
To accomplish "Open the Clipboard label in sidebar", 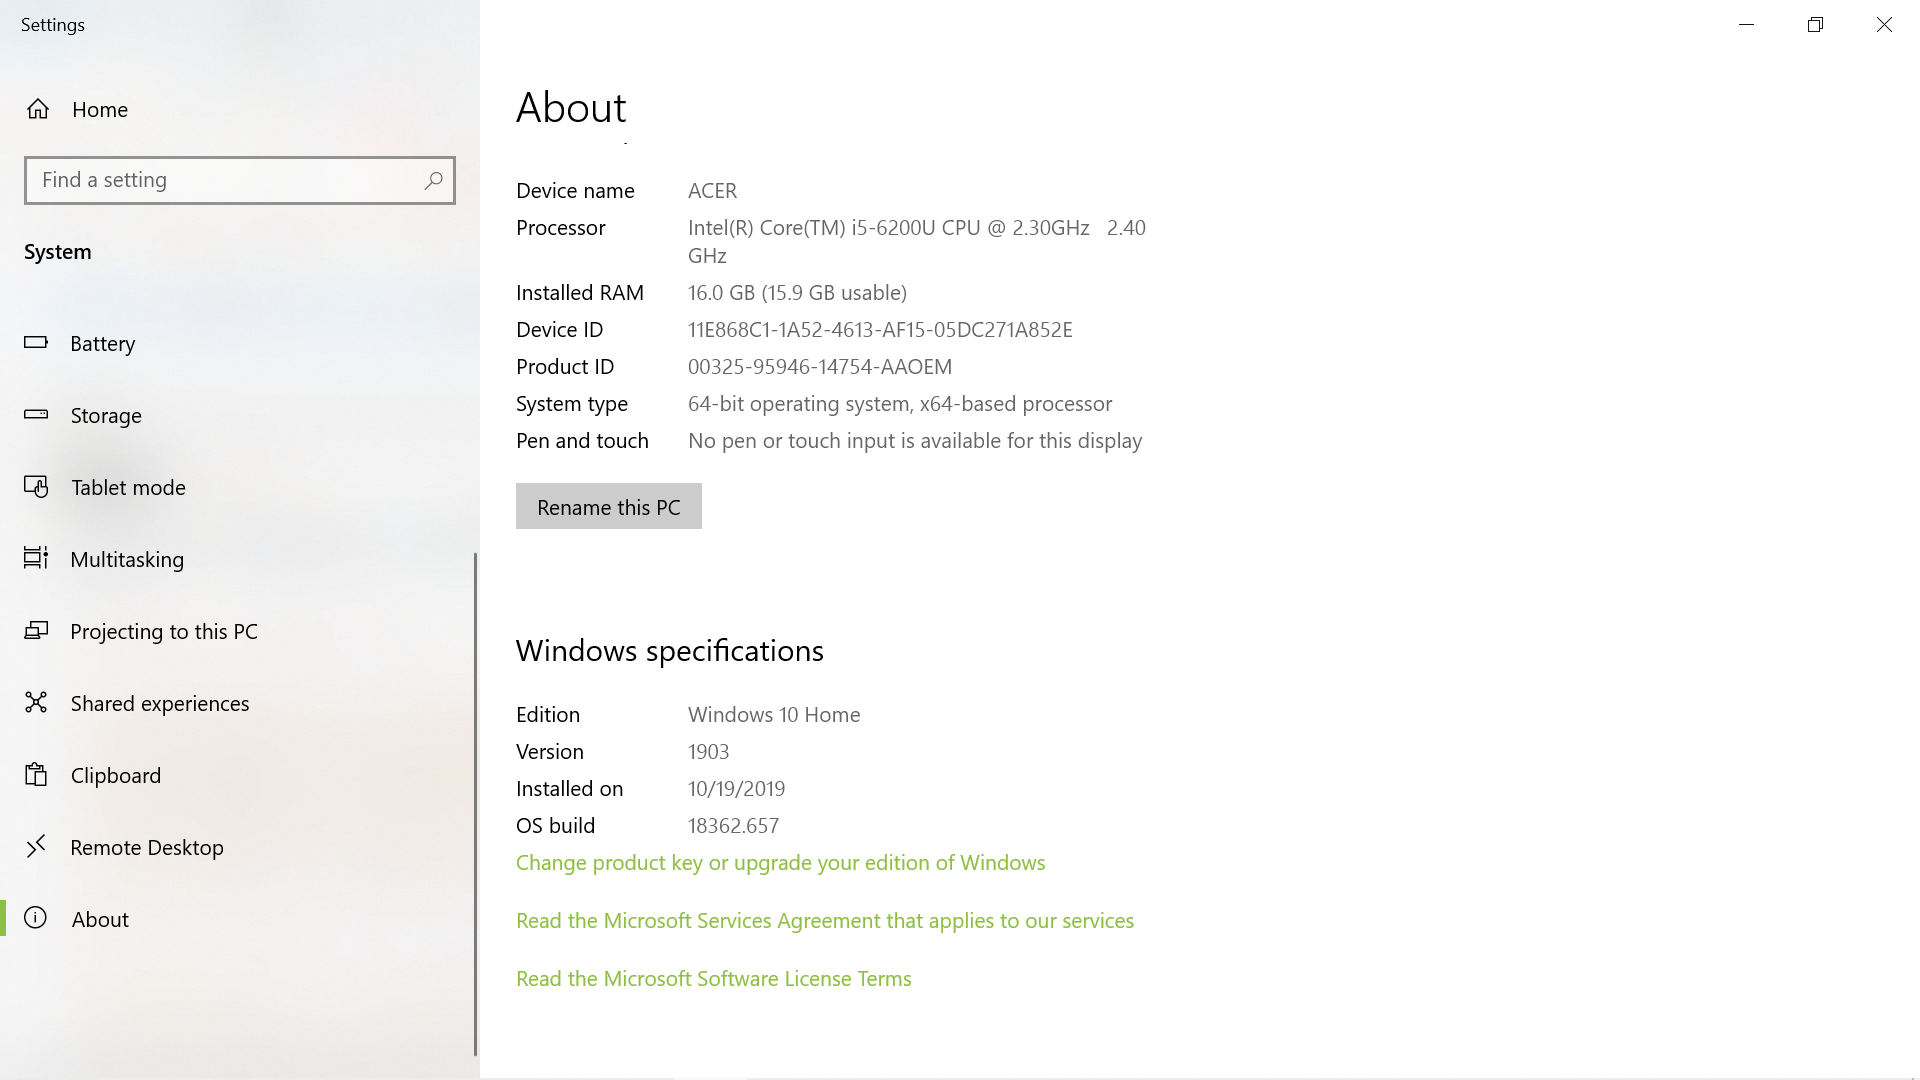I will (x=116, y=775).
